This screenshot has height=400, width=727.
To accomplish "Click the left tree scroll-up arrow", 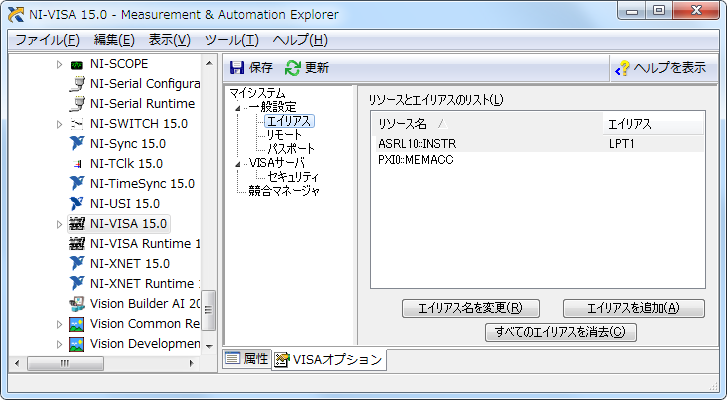I will click(209, 63).
